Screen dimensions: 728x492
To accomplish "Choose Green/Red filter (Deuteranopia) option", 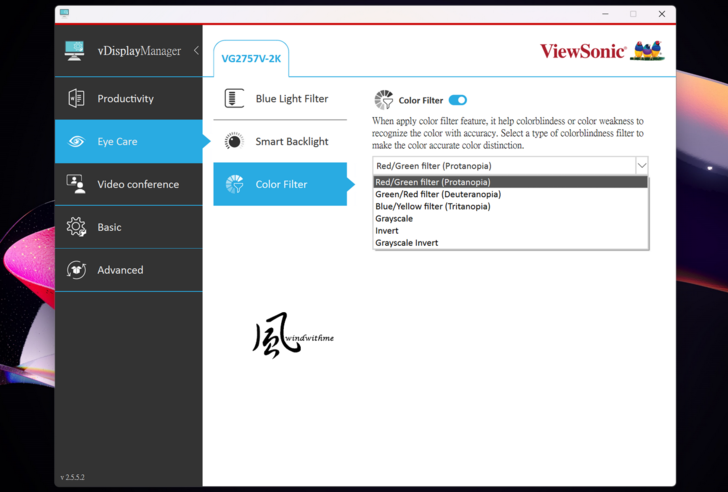I will [x=510, y=194].
